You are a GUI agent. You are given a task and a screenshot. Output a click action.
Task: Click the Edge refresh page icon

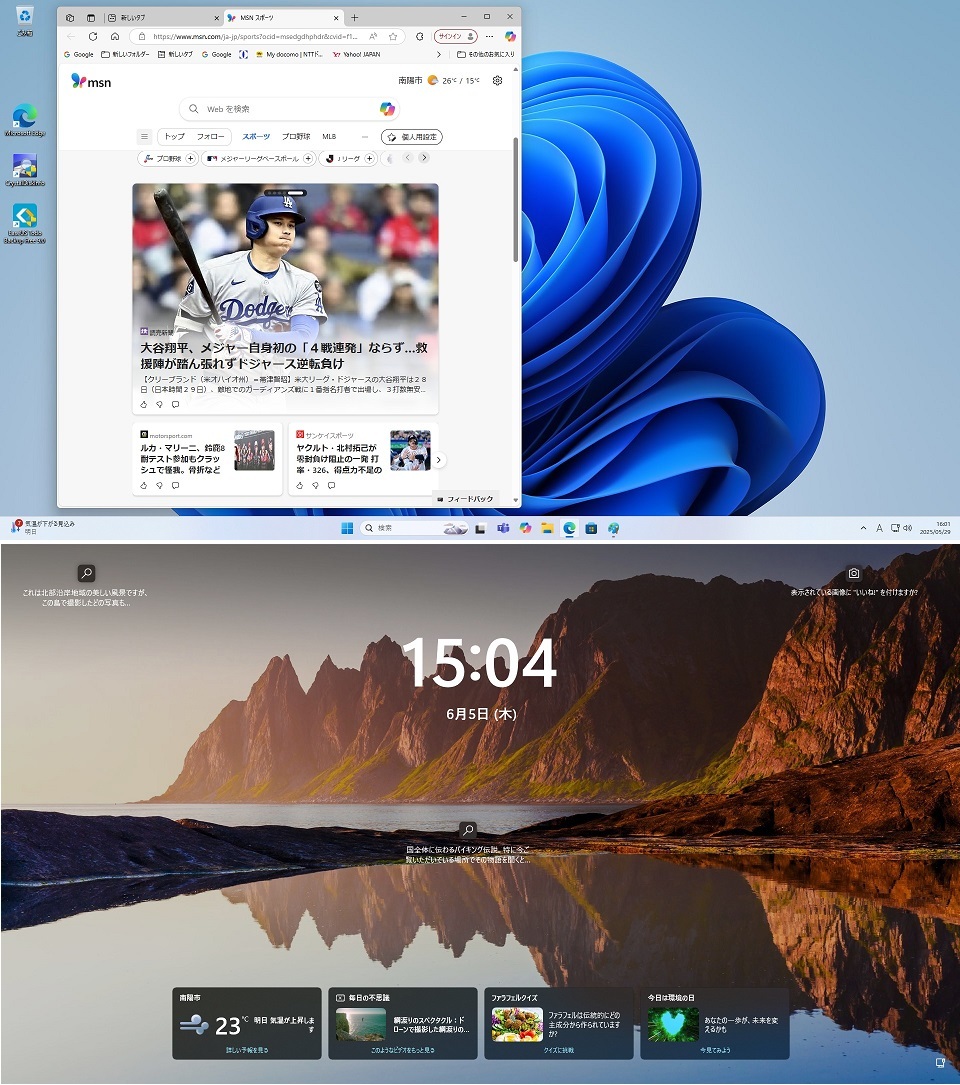click(x=93, y=36)
